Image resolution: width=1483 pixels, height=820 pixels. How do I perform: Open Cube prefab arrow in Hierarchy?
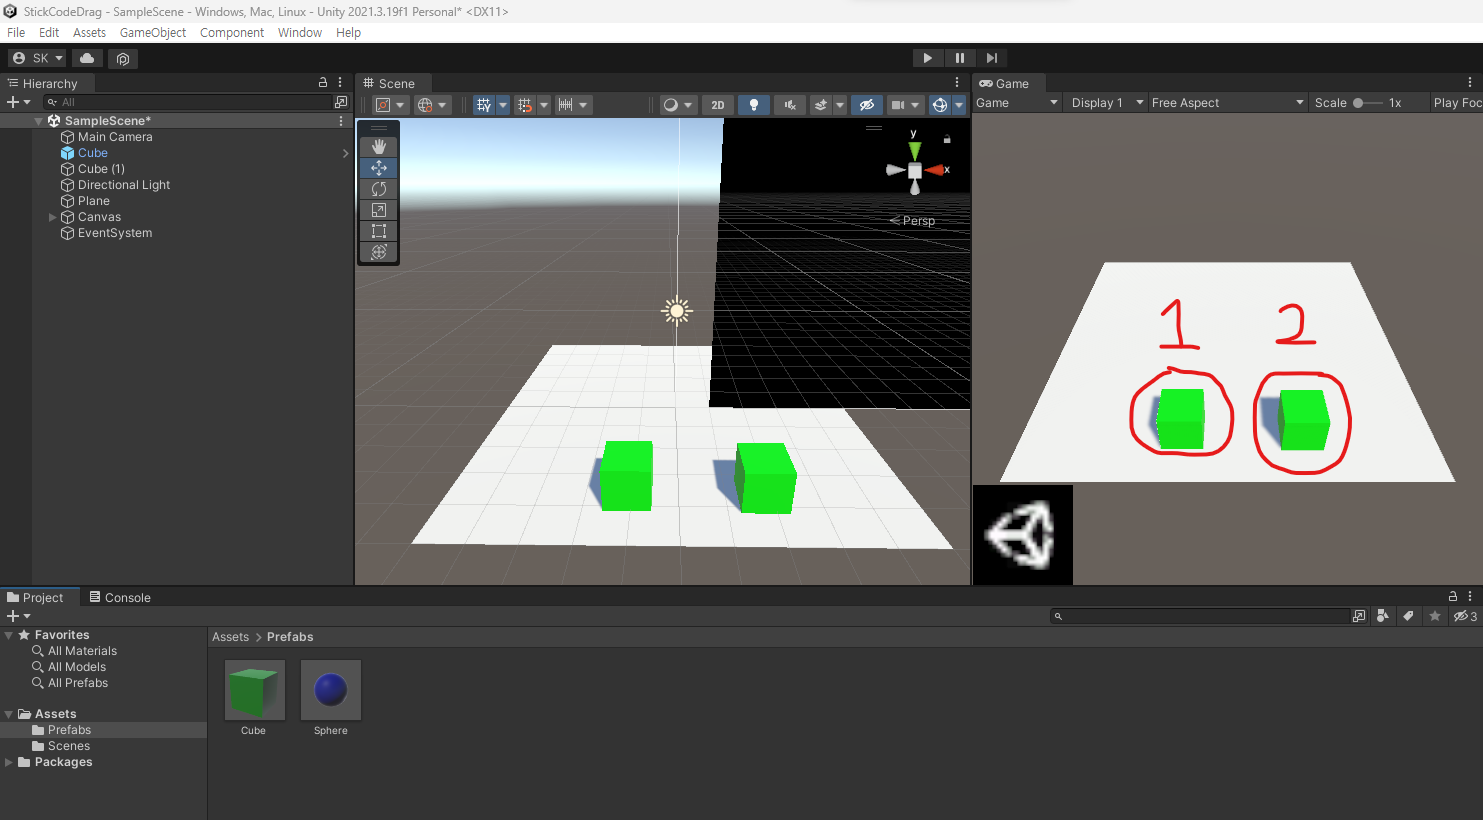(x=345, y=153)
